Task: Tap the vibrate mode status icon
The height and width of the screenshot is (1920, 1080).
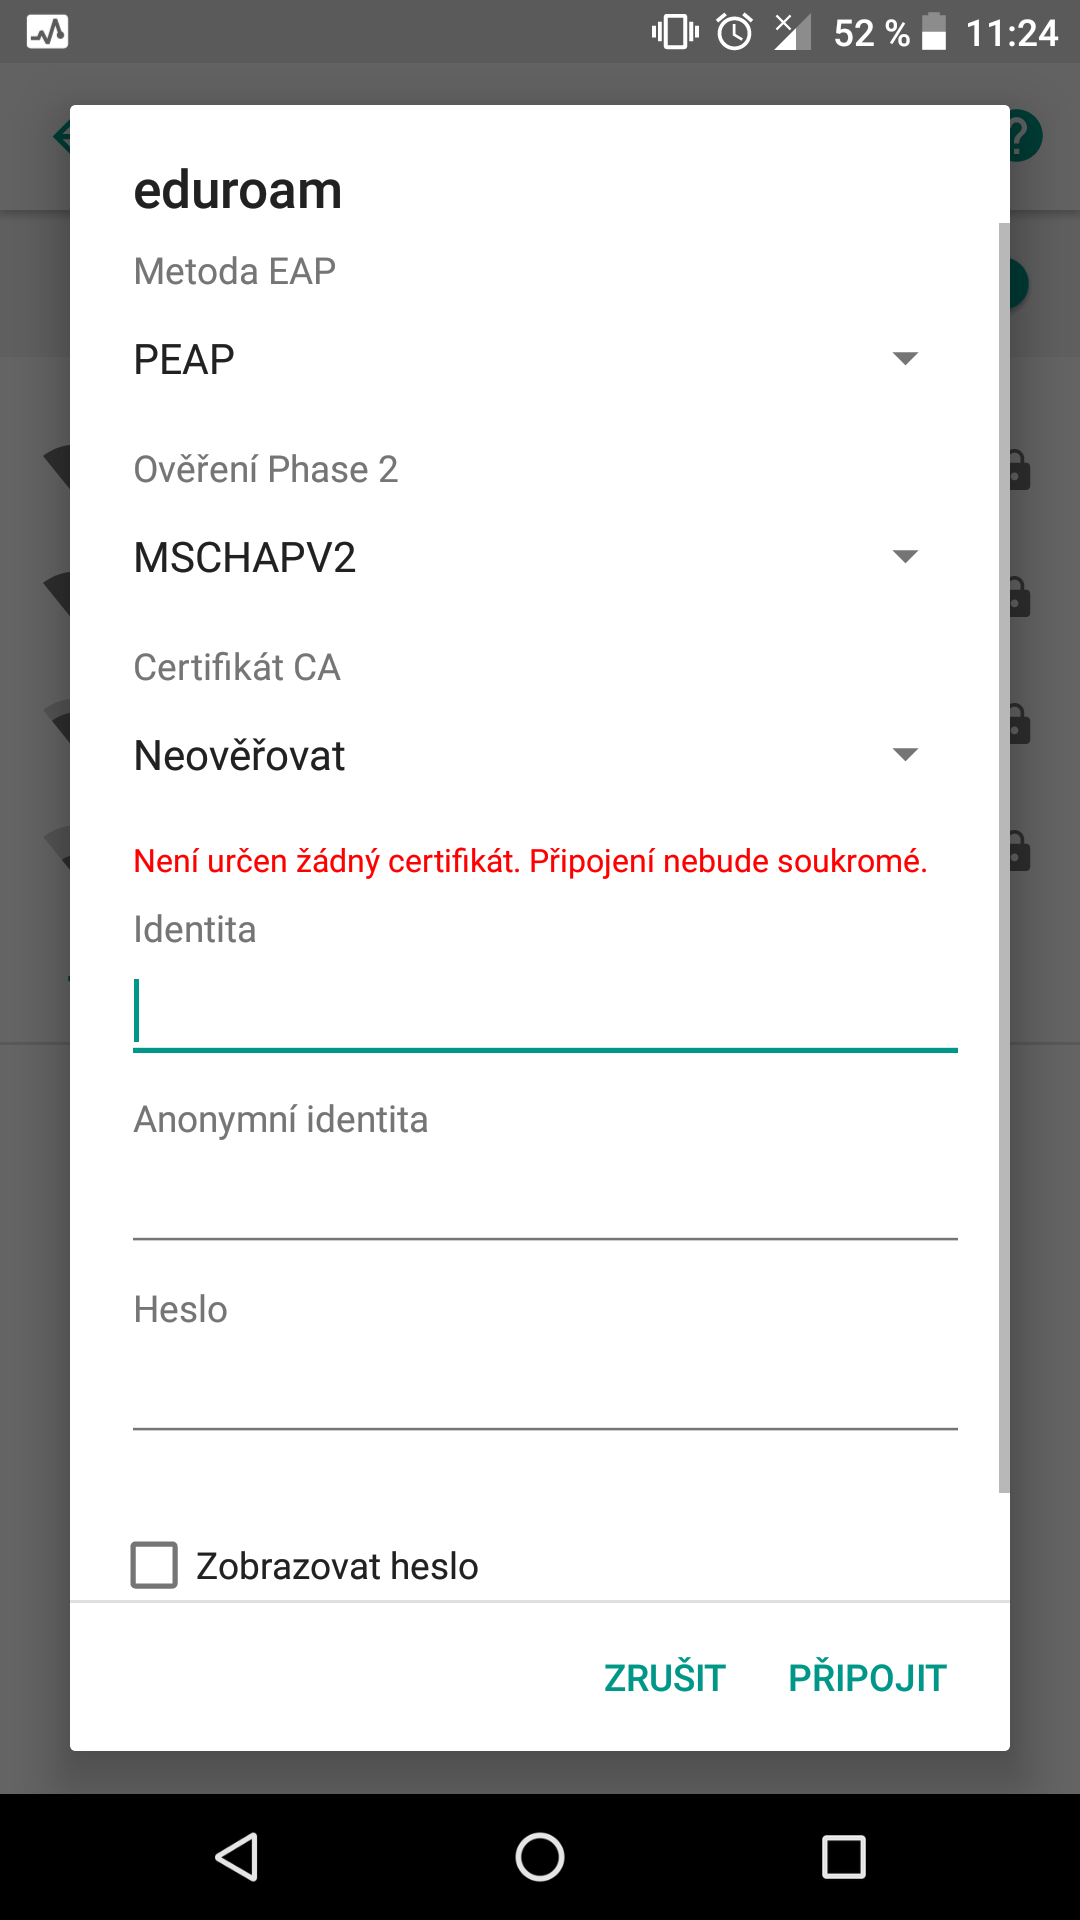Action: pos(675,33)
